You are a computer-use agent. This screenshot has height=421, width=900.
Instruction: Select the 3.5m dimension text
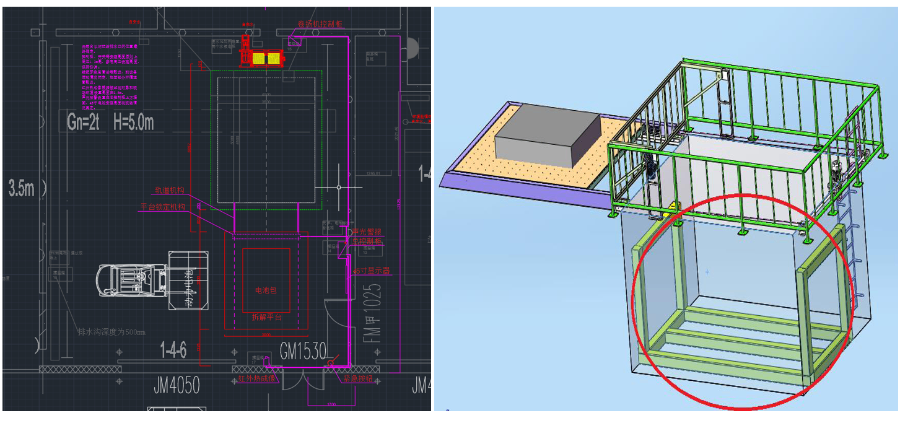(19, 187)
